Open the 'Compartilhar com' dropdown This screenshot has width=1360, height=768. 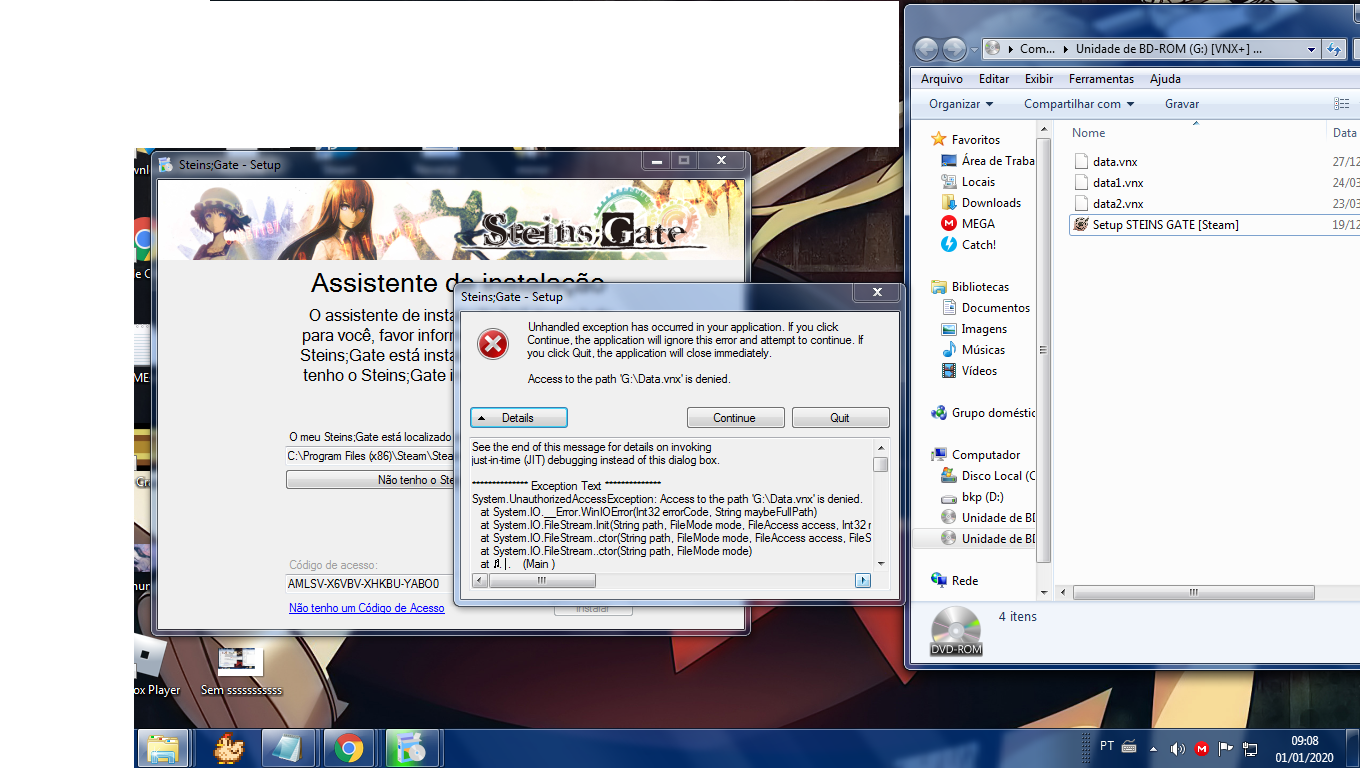tap(1079, 104)
